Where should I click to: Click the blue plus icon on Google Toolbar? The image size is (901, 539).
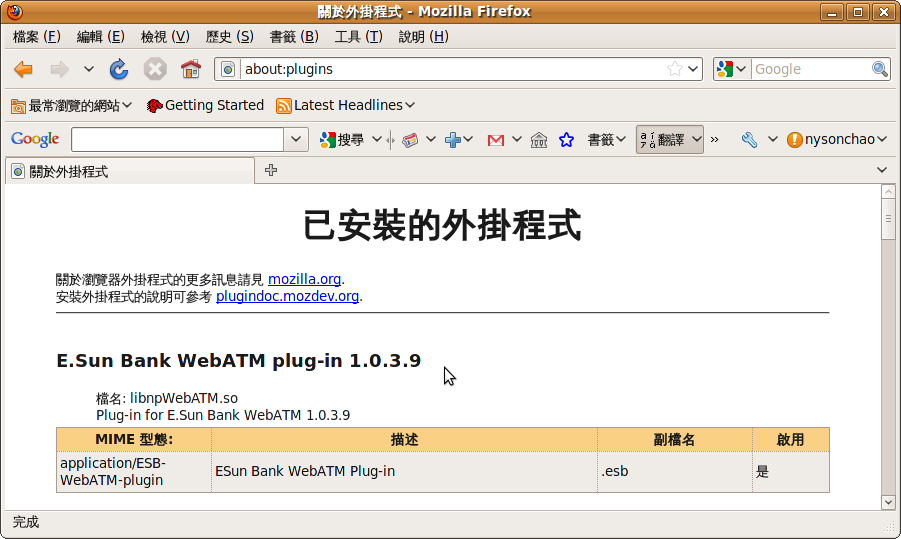(x=453, y=140)
